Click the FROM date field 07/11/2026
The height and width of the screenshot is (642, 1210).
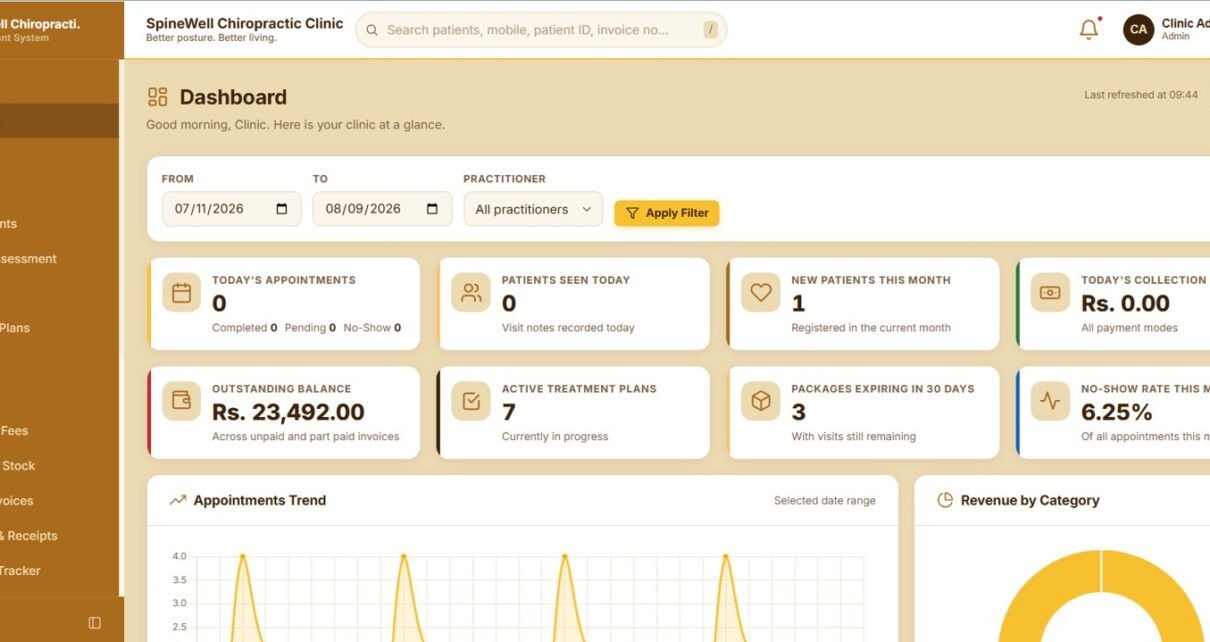[231, 209]
